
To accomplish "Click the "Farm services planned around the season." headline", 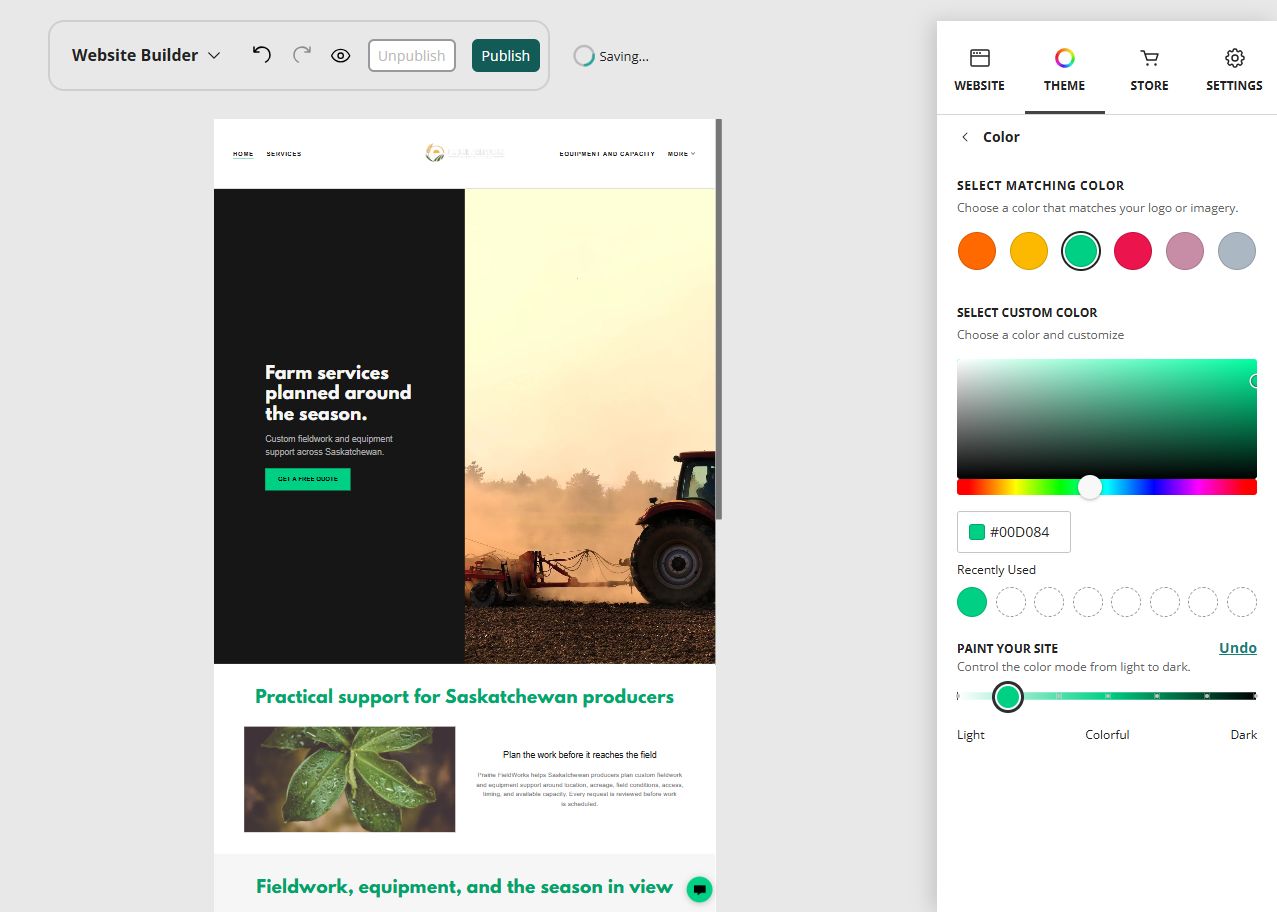I will tap(338, 393).
